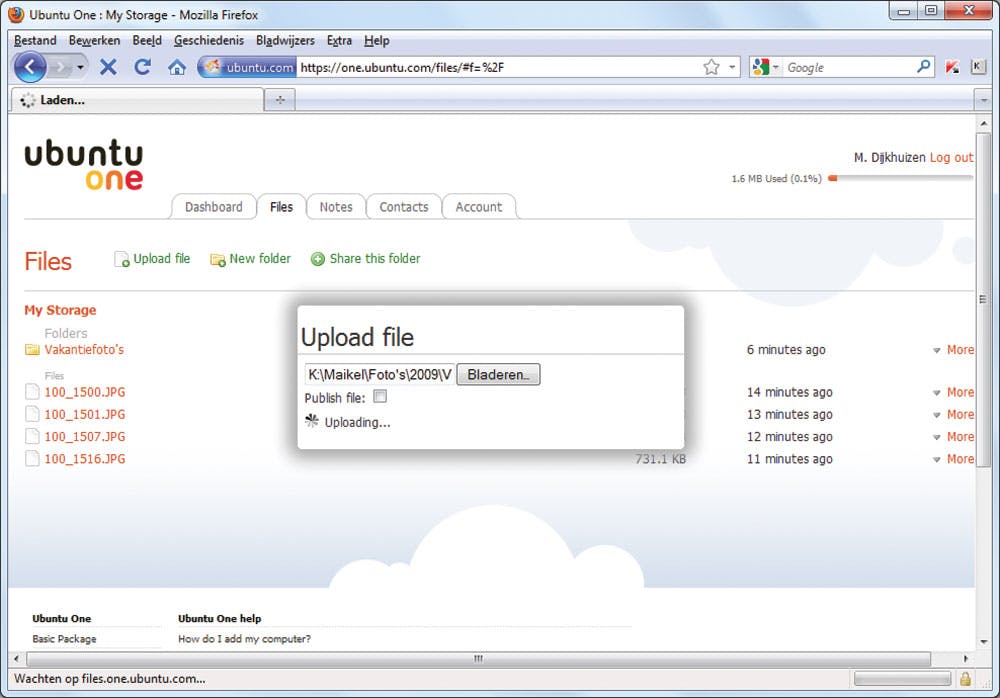Viewport: 1000px width, 698px height.
Task: Open file 100_1500.JPG
Action: tap(85, 392)
